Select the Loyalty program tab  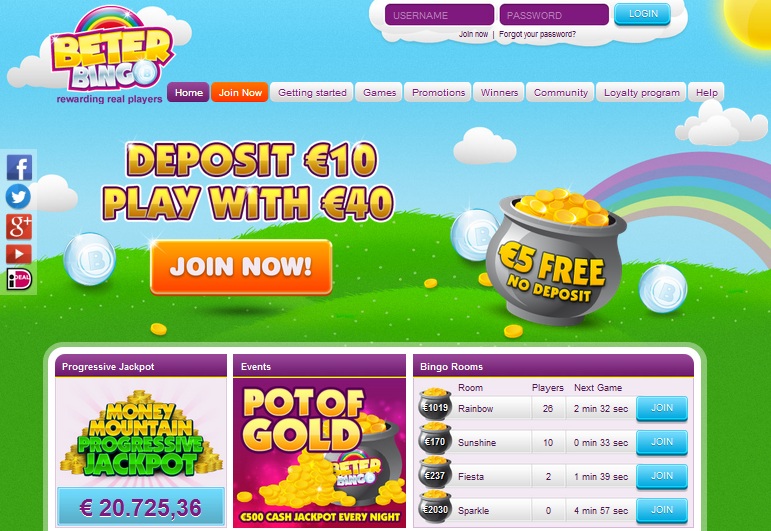coord(641,92)
